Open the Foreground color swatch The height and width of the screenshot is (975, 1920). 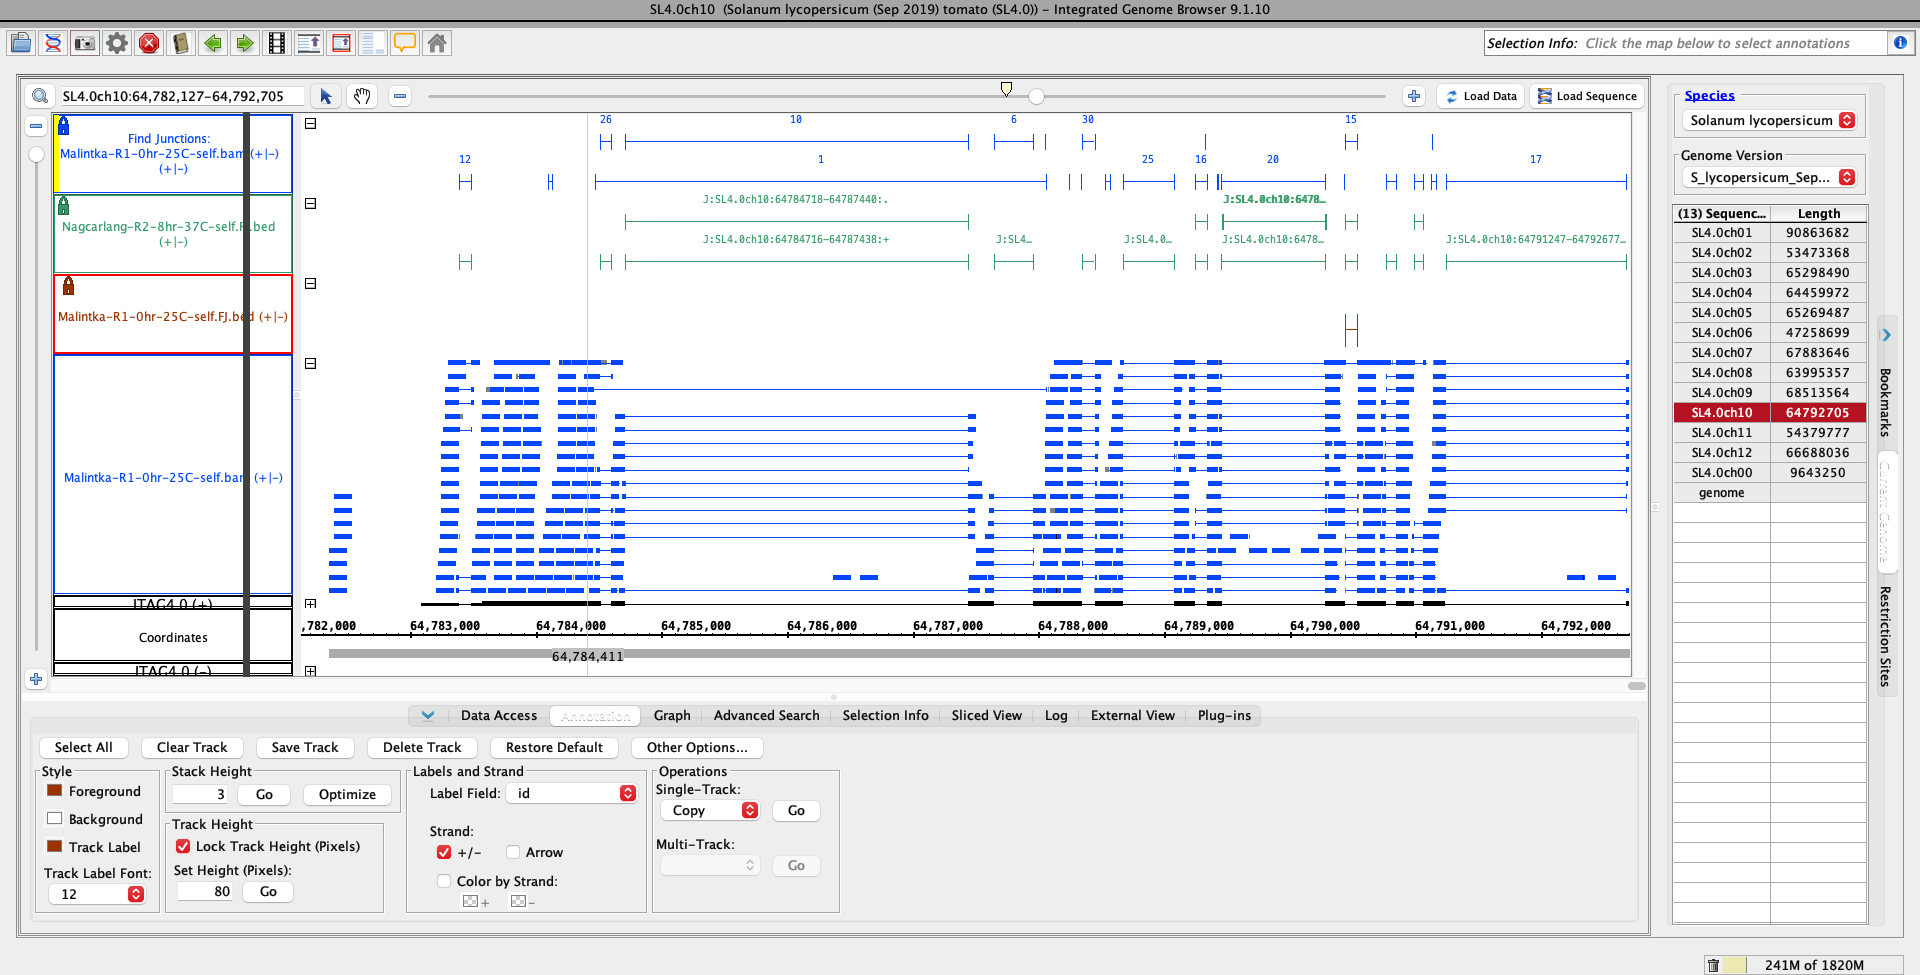coord(55,791)
